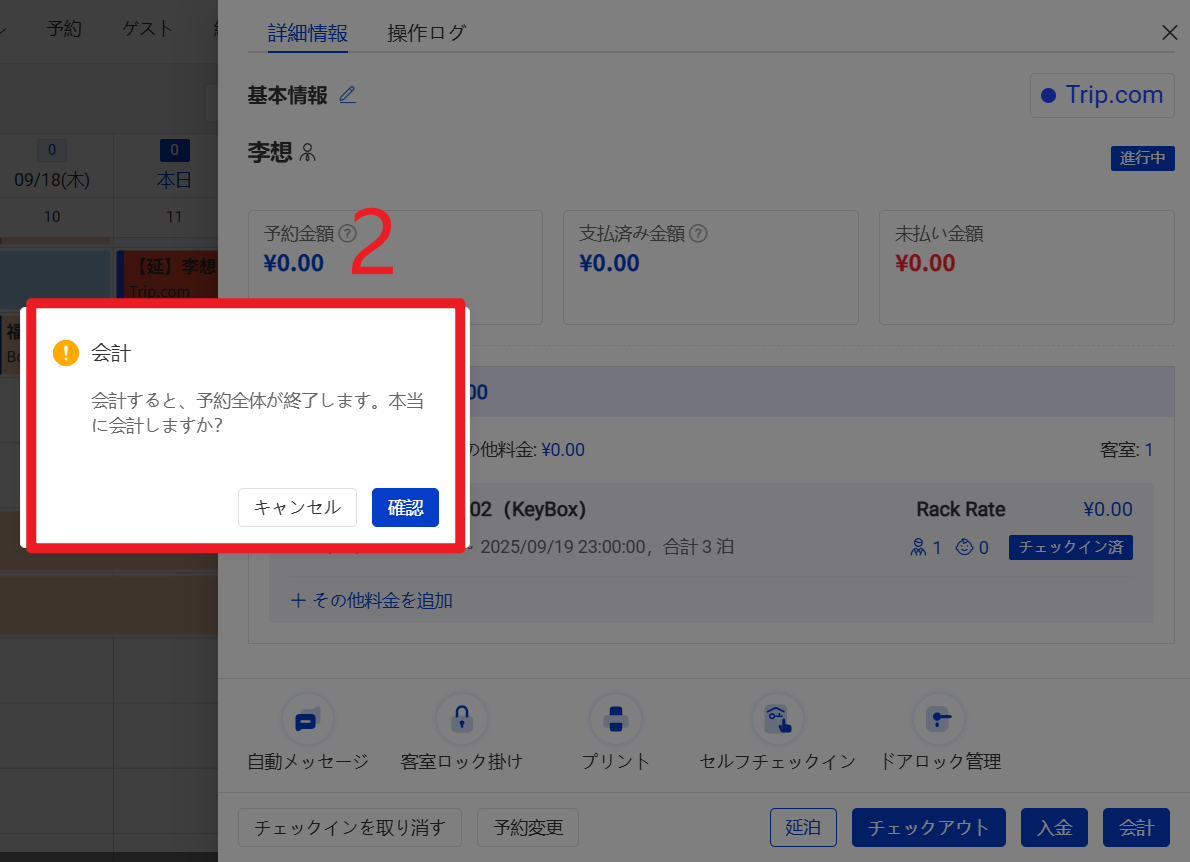Click the guest profile icon beside 李想
The height and width of the screenshot is (862, 1190).
[x=308, y=153]
